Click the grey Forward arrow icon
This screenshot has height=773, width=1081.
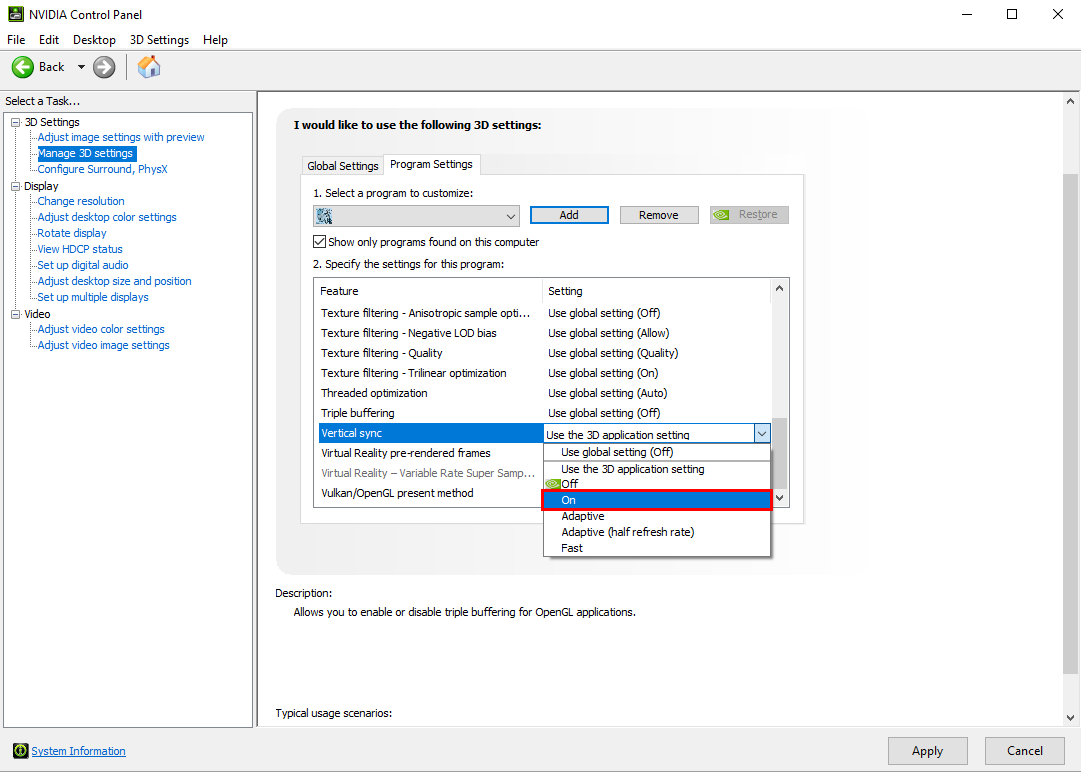(x=104, y=67)
